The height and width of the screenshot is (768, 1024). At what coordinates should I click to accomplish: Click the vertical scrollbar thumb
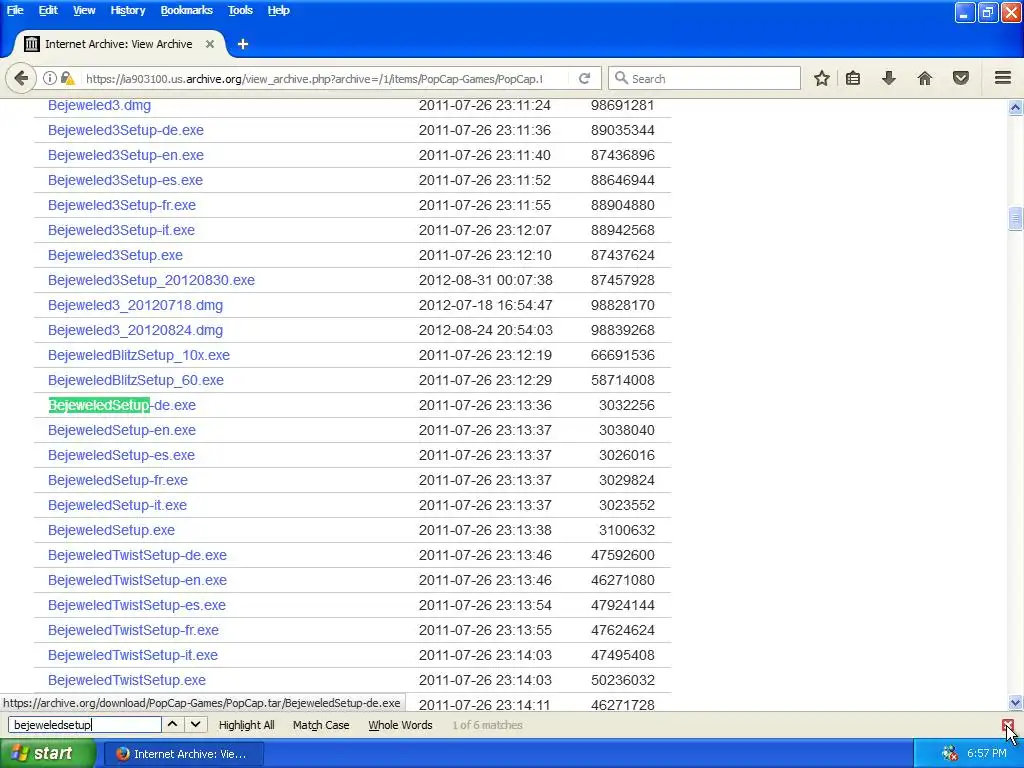(x=1016, y=219)
